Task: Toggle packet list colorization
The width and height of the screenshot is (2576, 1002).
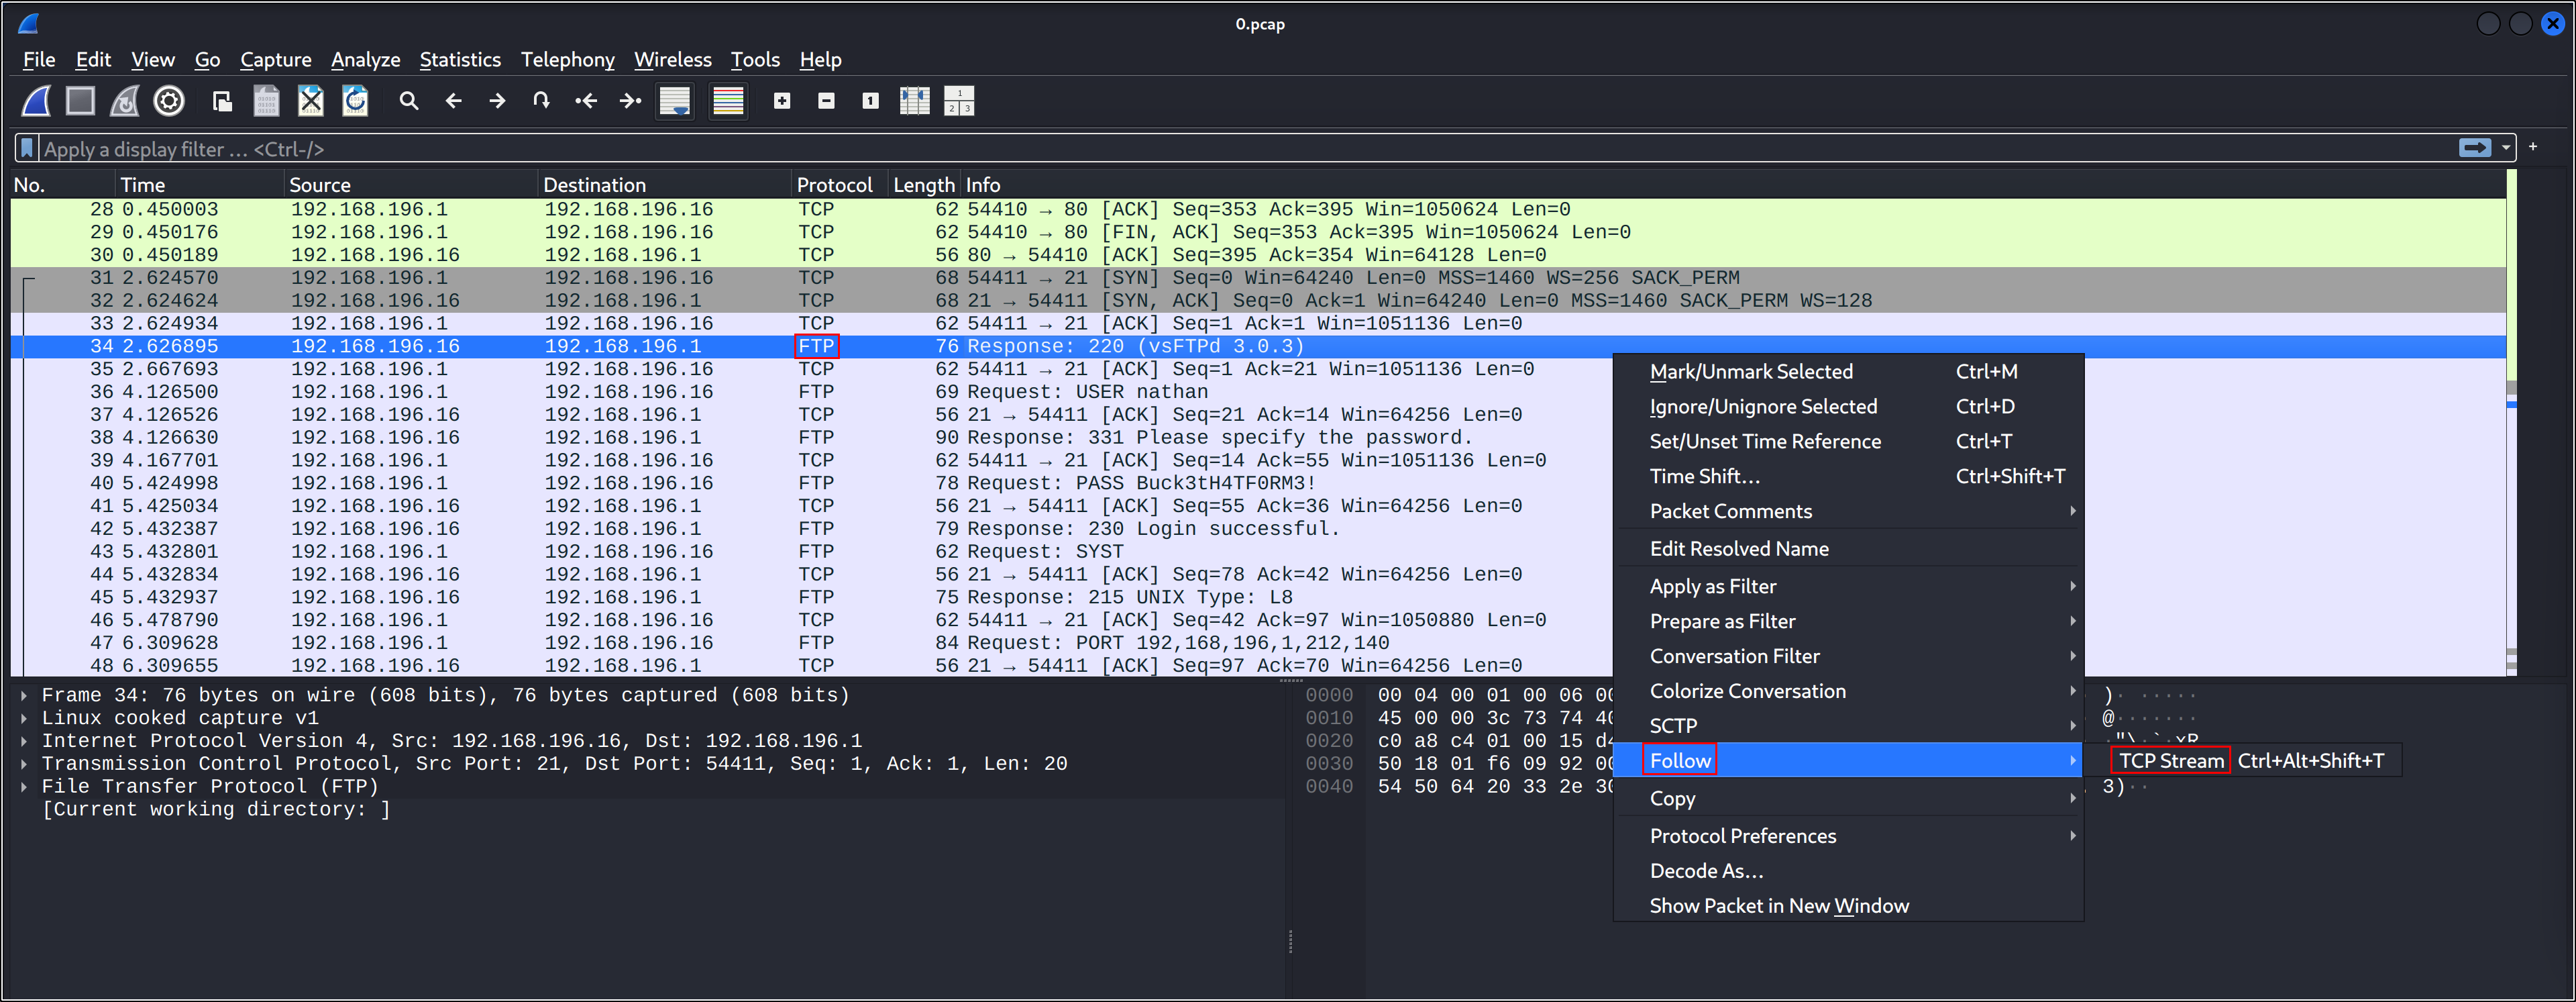Action: (728, 101)
